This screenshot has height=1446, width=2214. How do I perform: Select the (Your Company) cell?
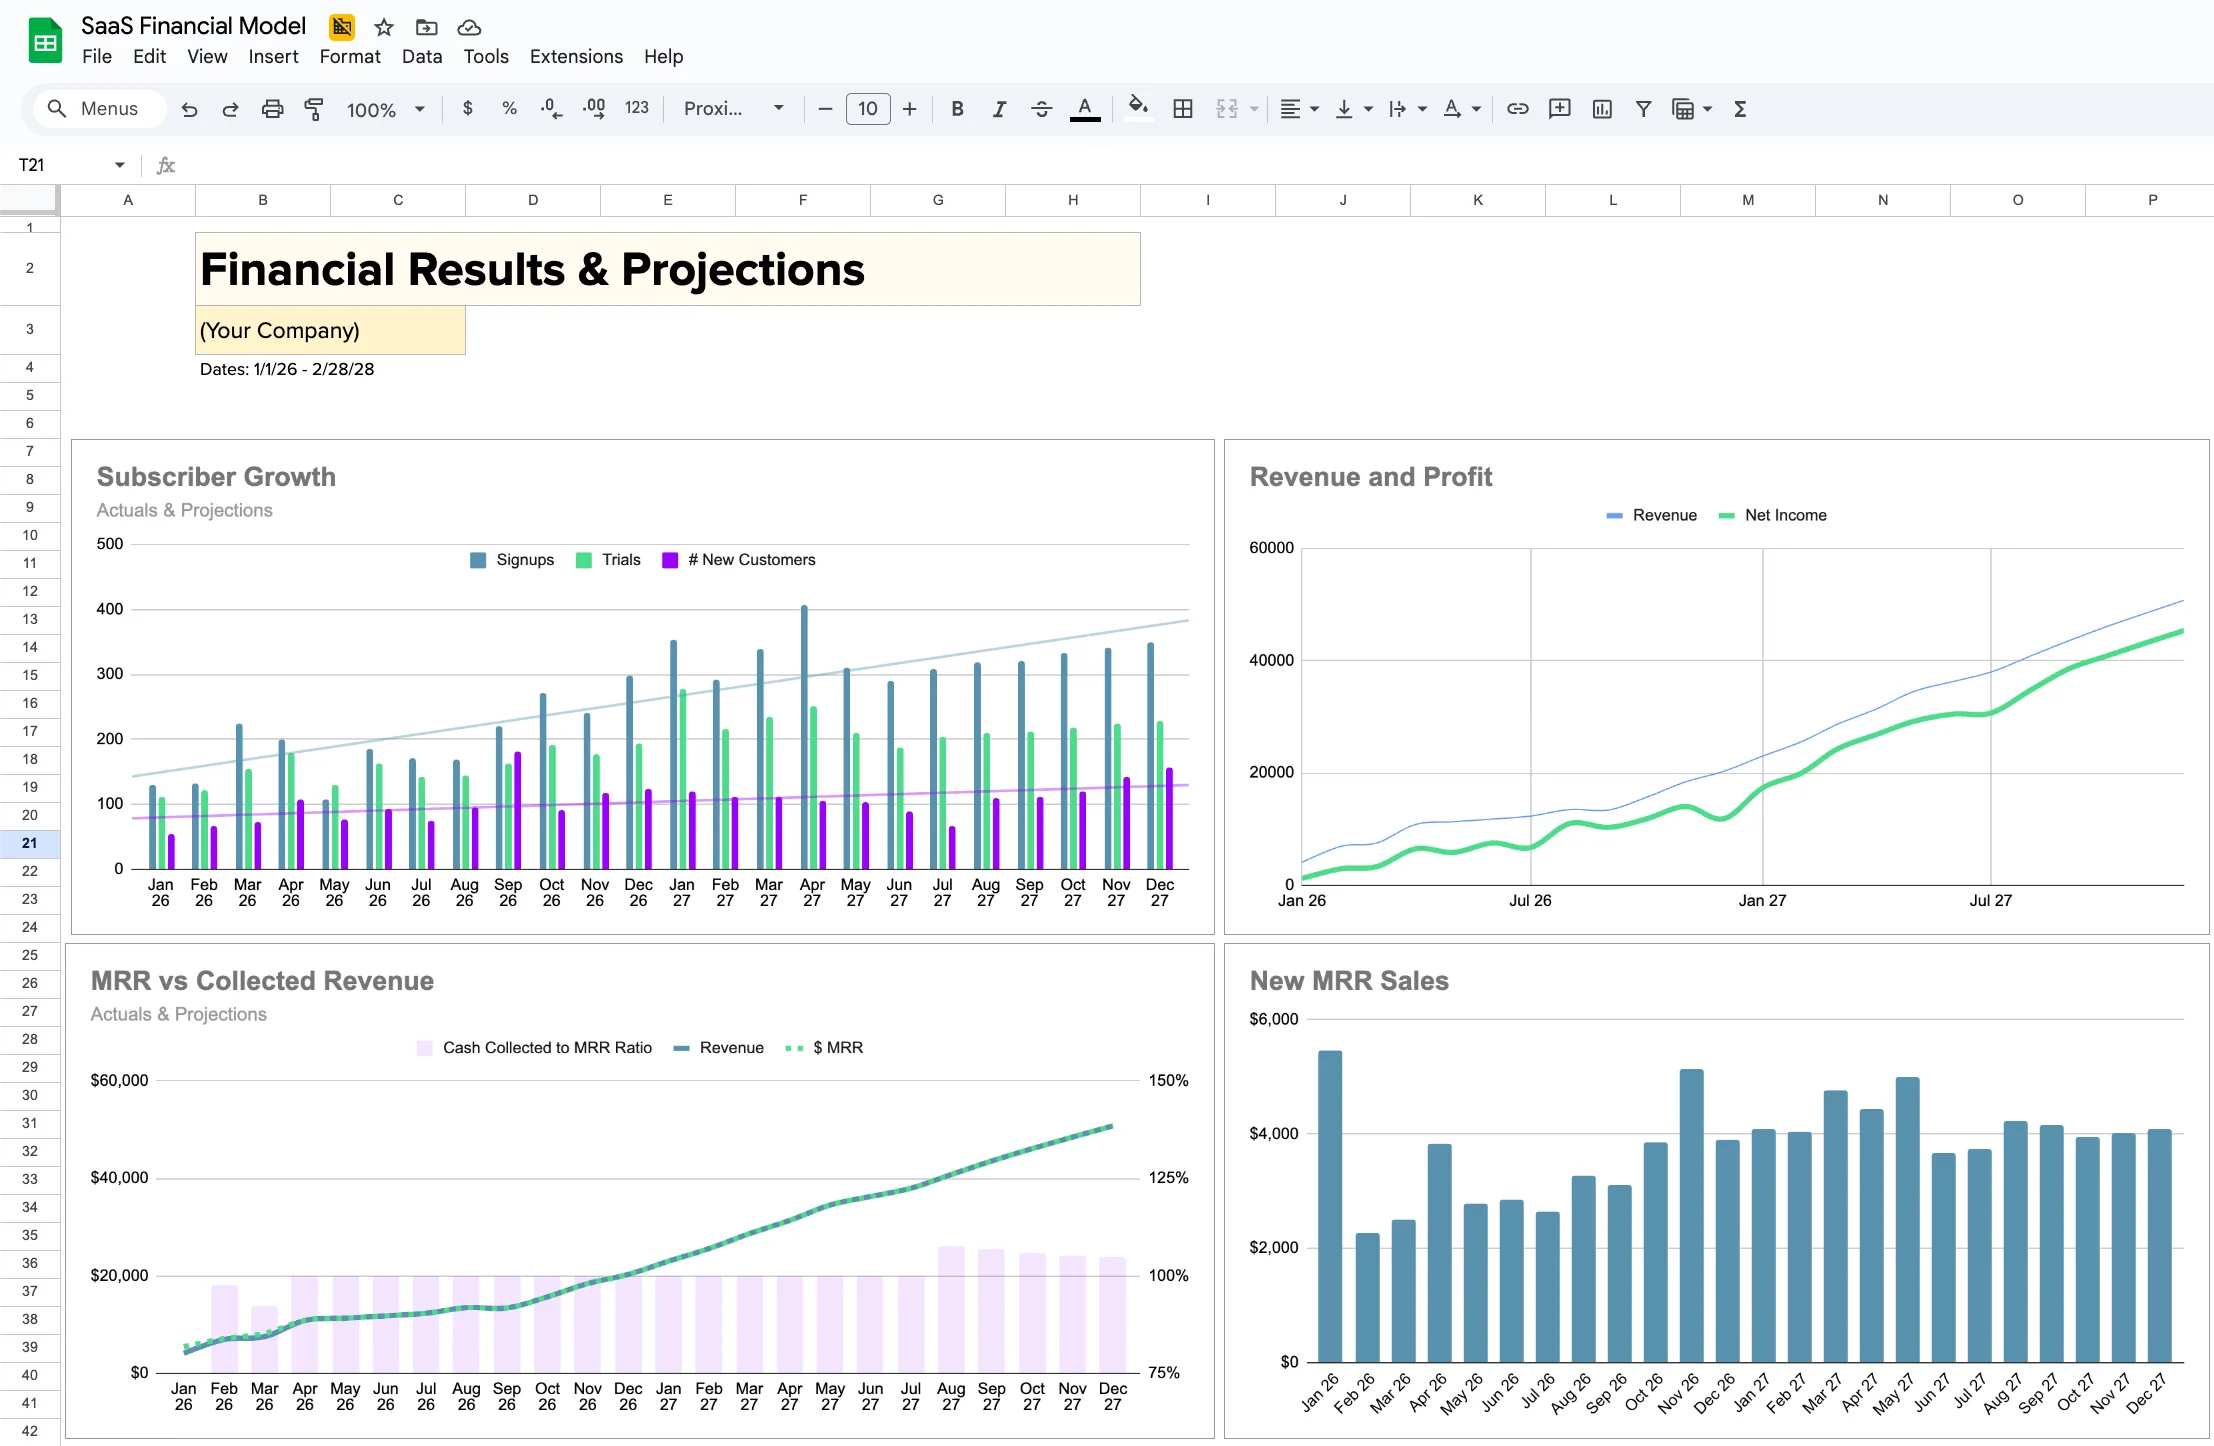coord(330,330)
